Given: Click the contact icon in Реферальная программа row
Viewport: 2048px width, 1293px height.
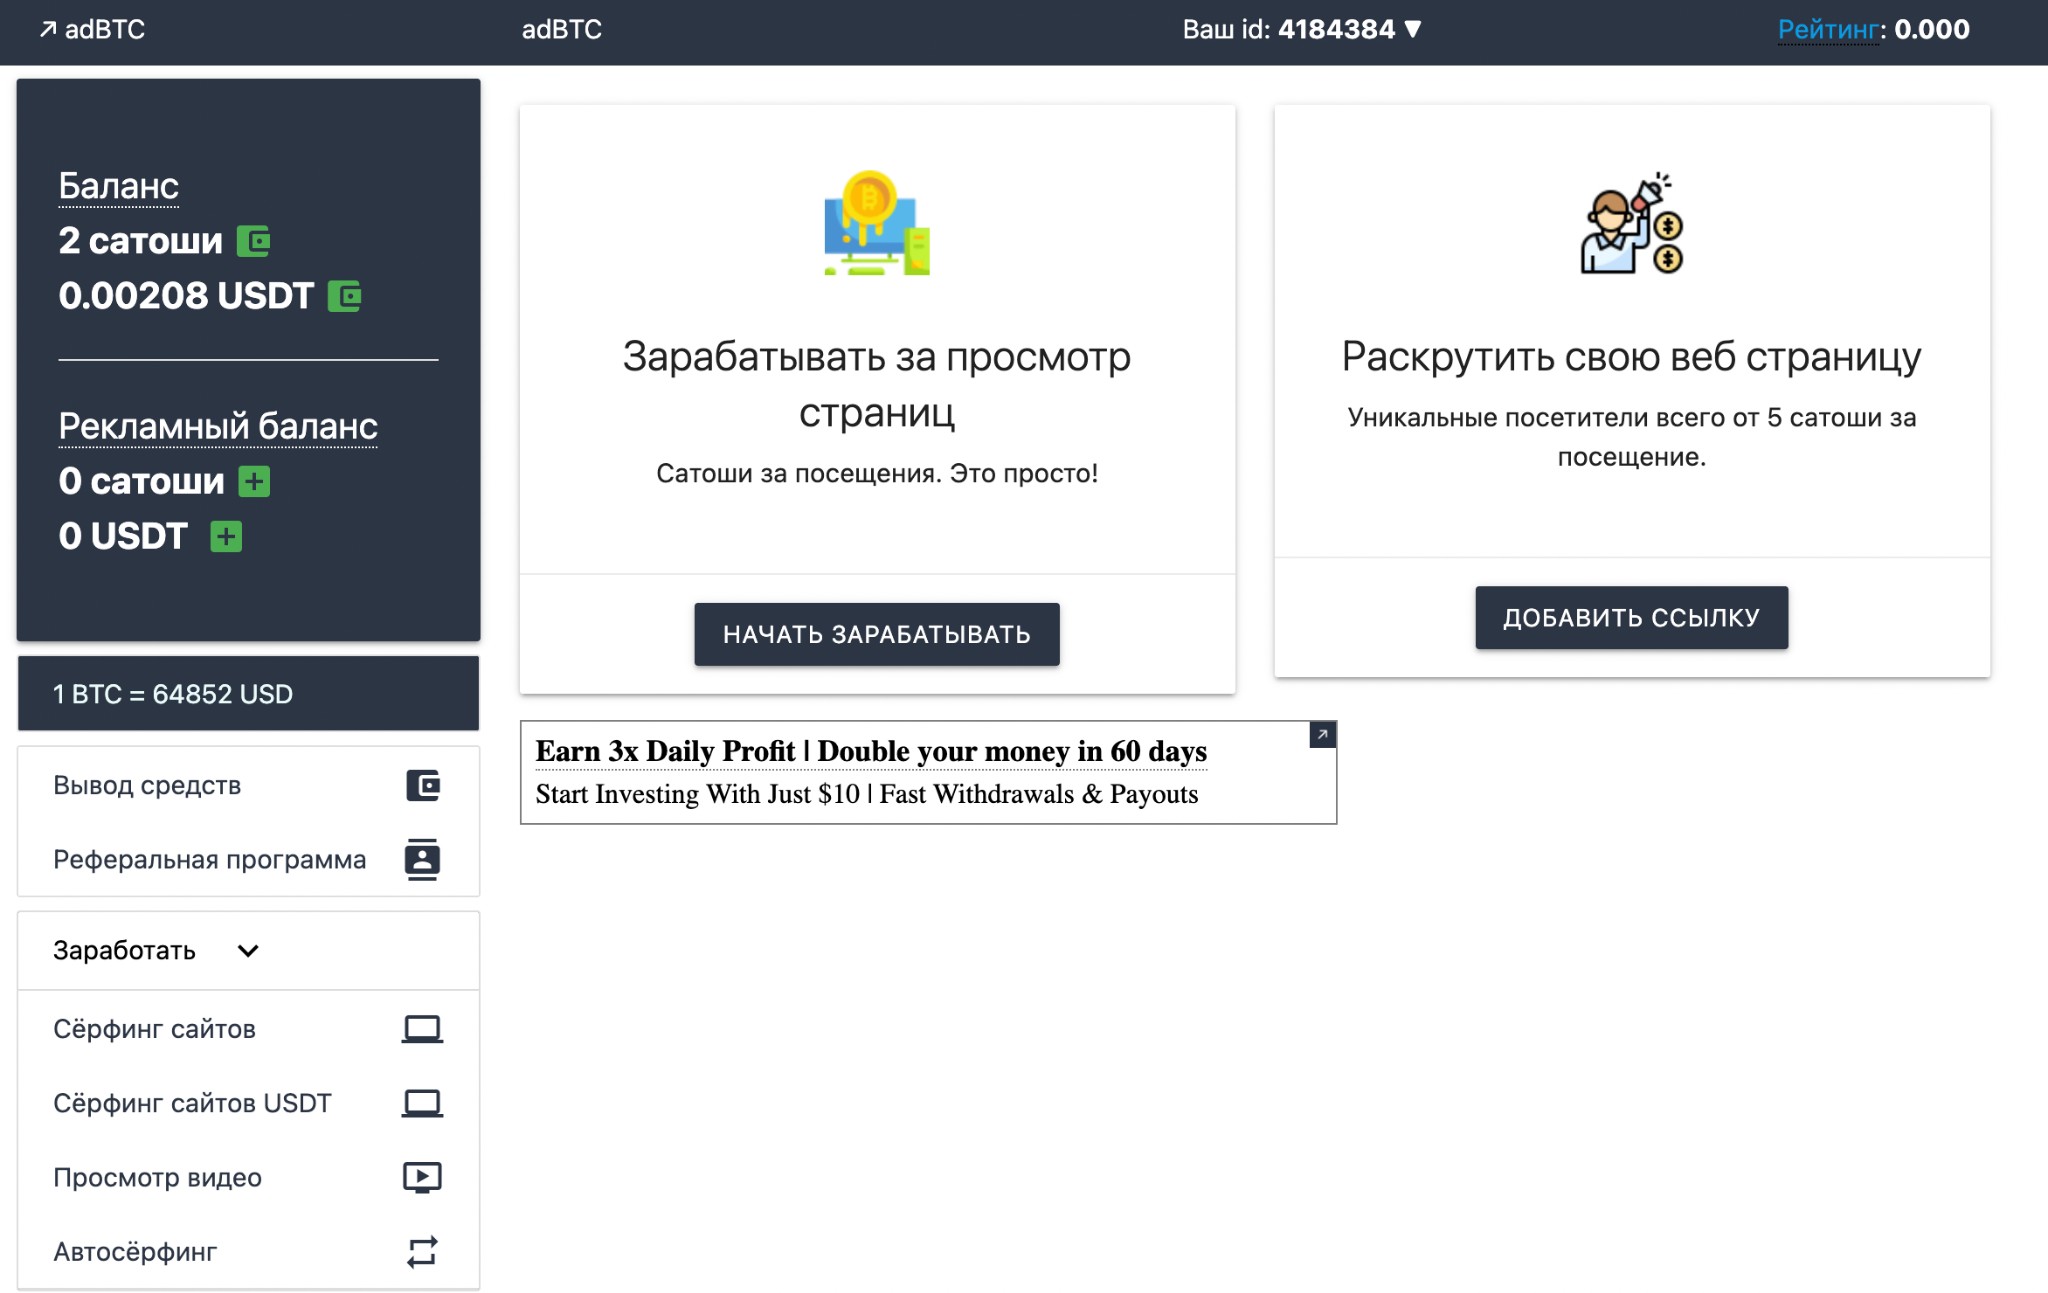Looking at the screenshot, I should 422,859.
